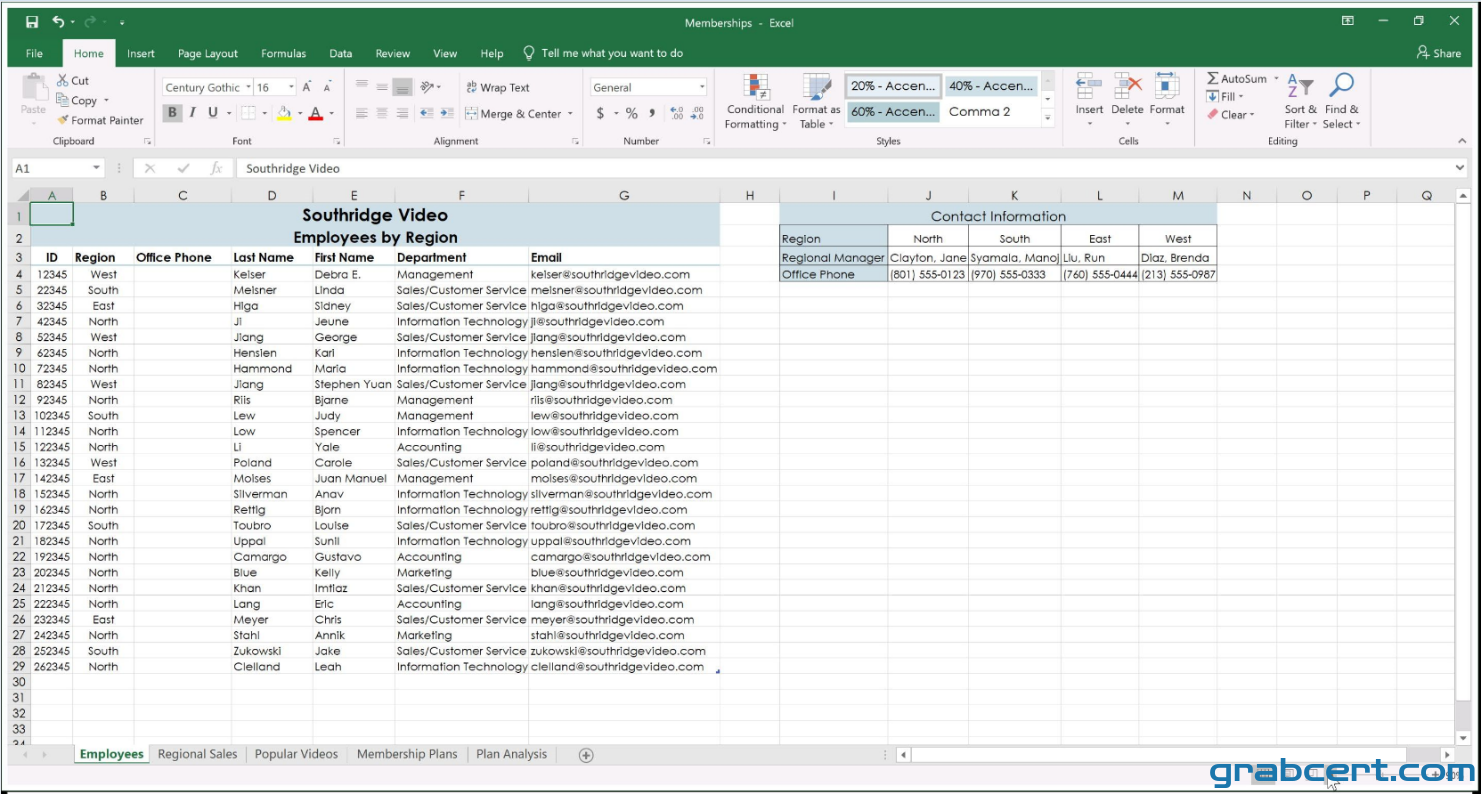The height and width of the screenshot is (794, 1481).
Task: Open the Find & Select magnifier icon
Action: click(x=1340, y=86)
